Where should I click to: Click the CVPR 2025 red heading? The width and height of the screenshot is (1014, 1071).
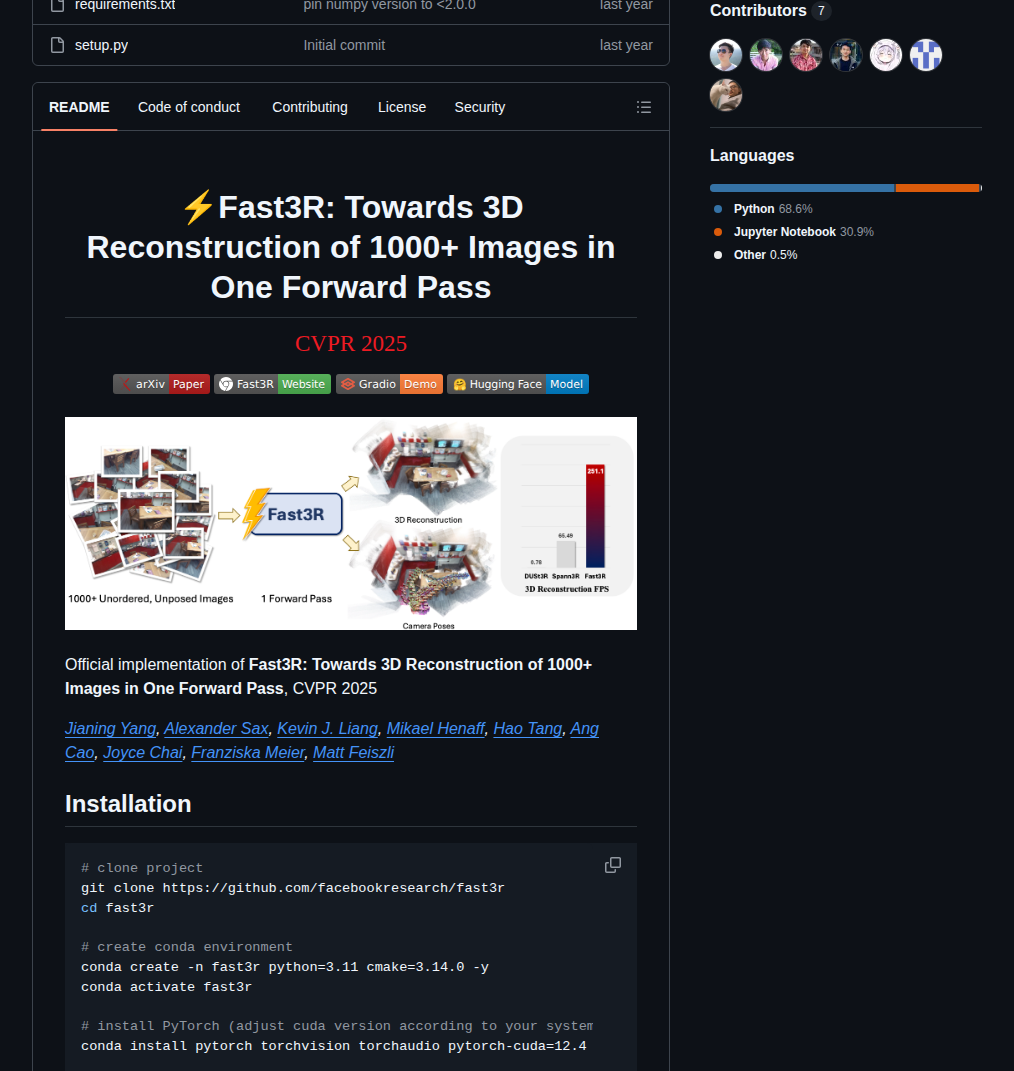tap(351, 343)
